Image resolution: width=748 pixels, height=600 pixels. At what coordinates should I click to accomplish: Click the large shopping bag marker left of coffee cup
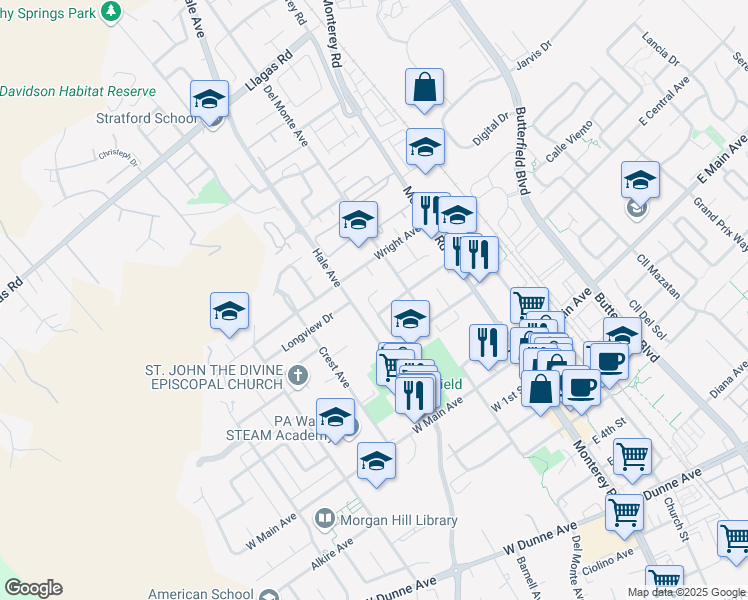pyautogui.click(x=540, y=391)
